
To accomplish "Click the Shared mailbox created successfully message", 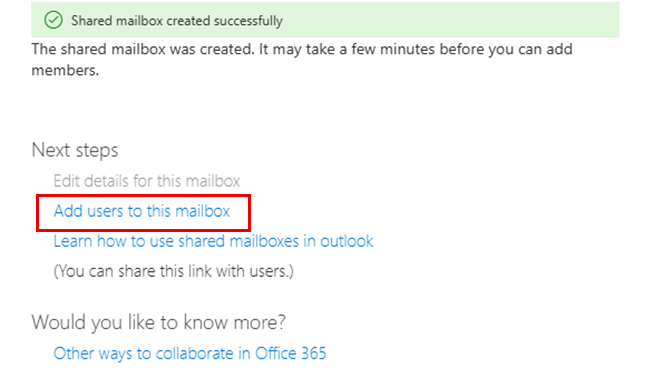I will pyautogui.click(x=177, y=20).
